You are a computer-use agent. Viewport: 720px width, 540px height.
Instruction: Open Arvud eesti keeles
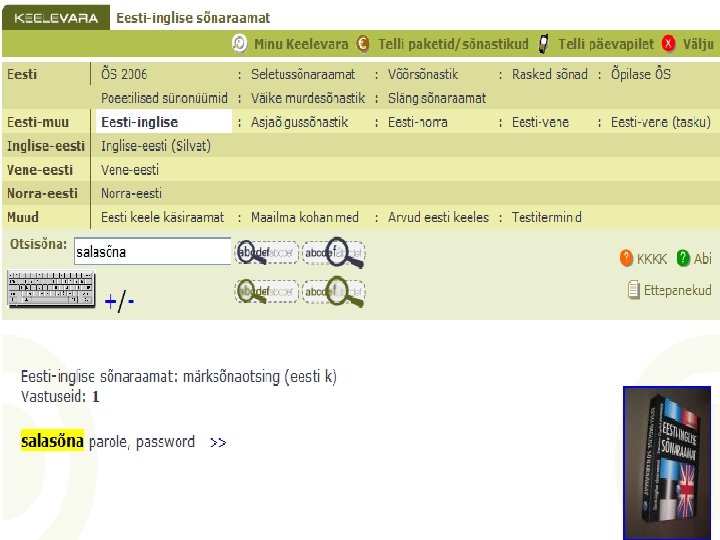pyautogui.click(x=438, y=217)
